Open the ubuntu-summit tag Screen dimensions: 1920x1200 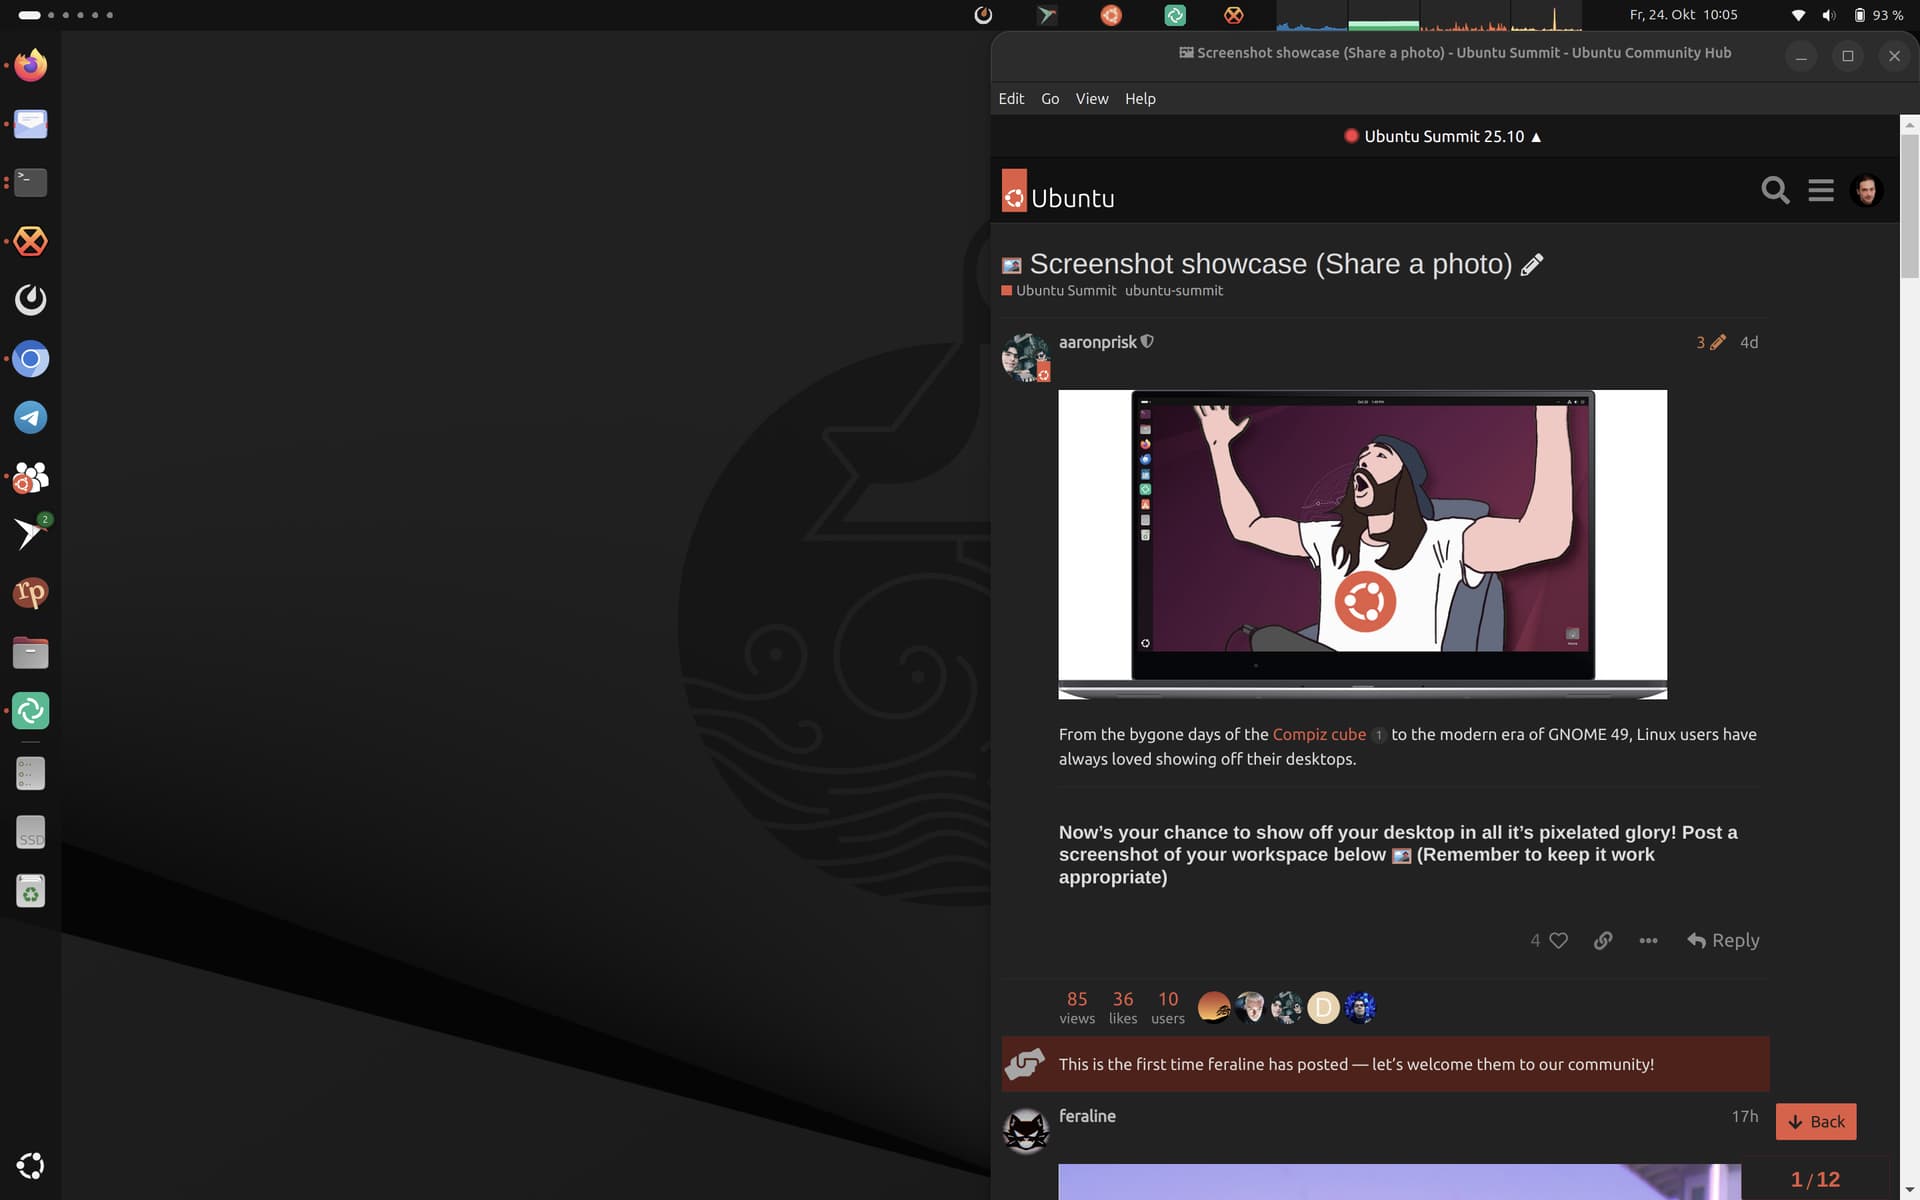[x=1173, y=291]
